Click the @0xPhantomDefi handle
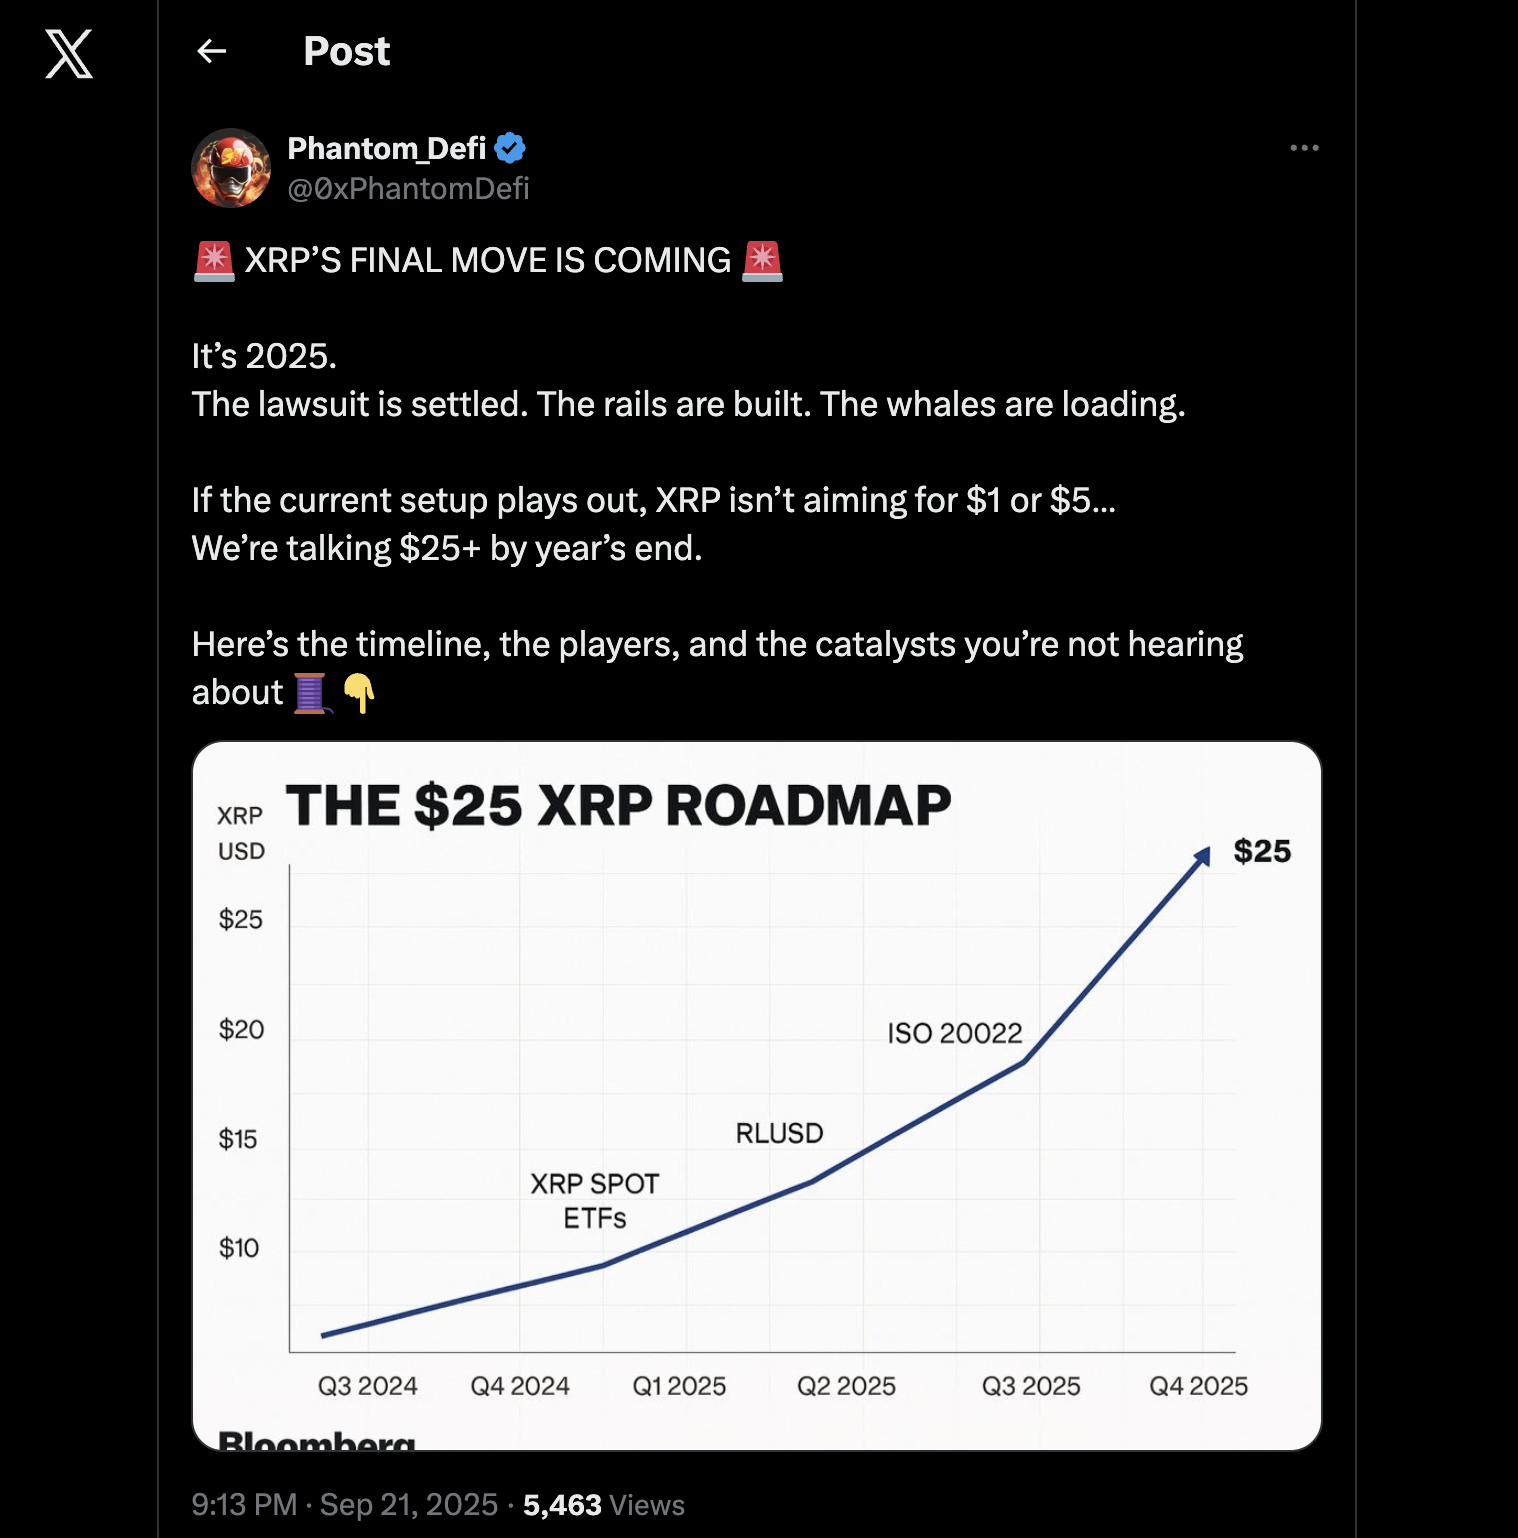This screenshot has width=1518, height=1538. coord(408,188)
